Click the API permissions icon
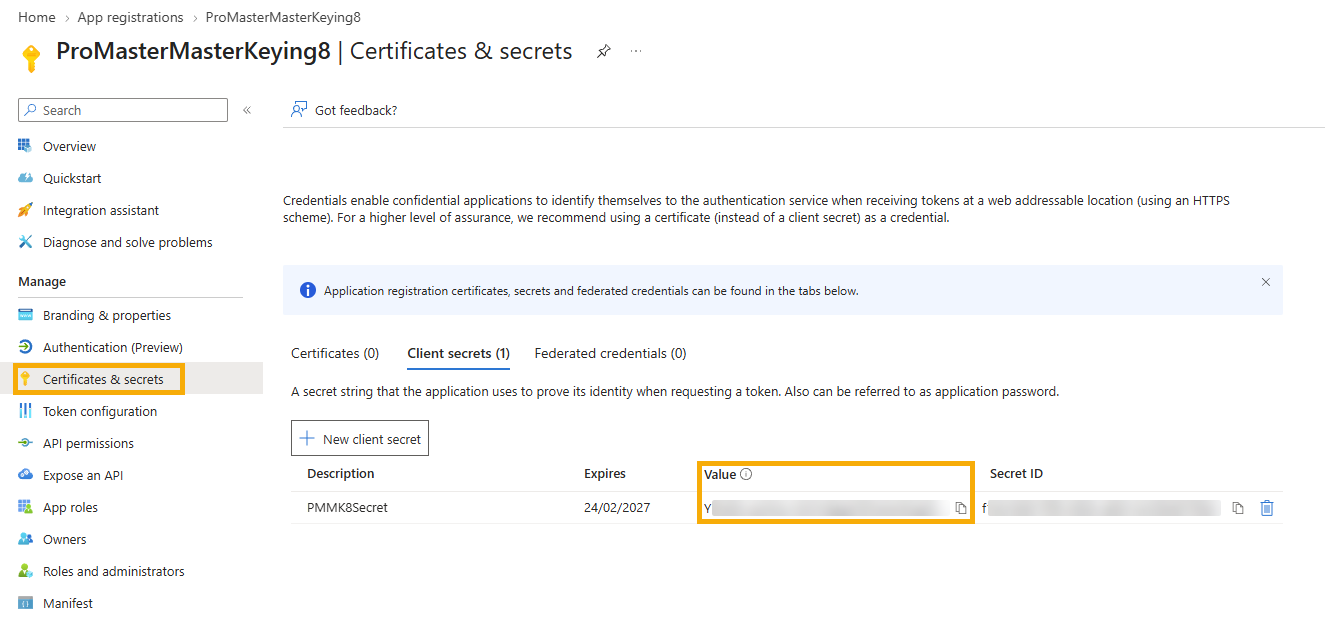Viewport: 1325px width, 622px height. click(x=25, y=443)
